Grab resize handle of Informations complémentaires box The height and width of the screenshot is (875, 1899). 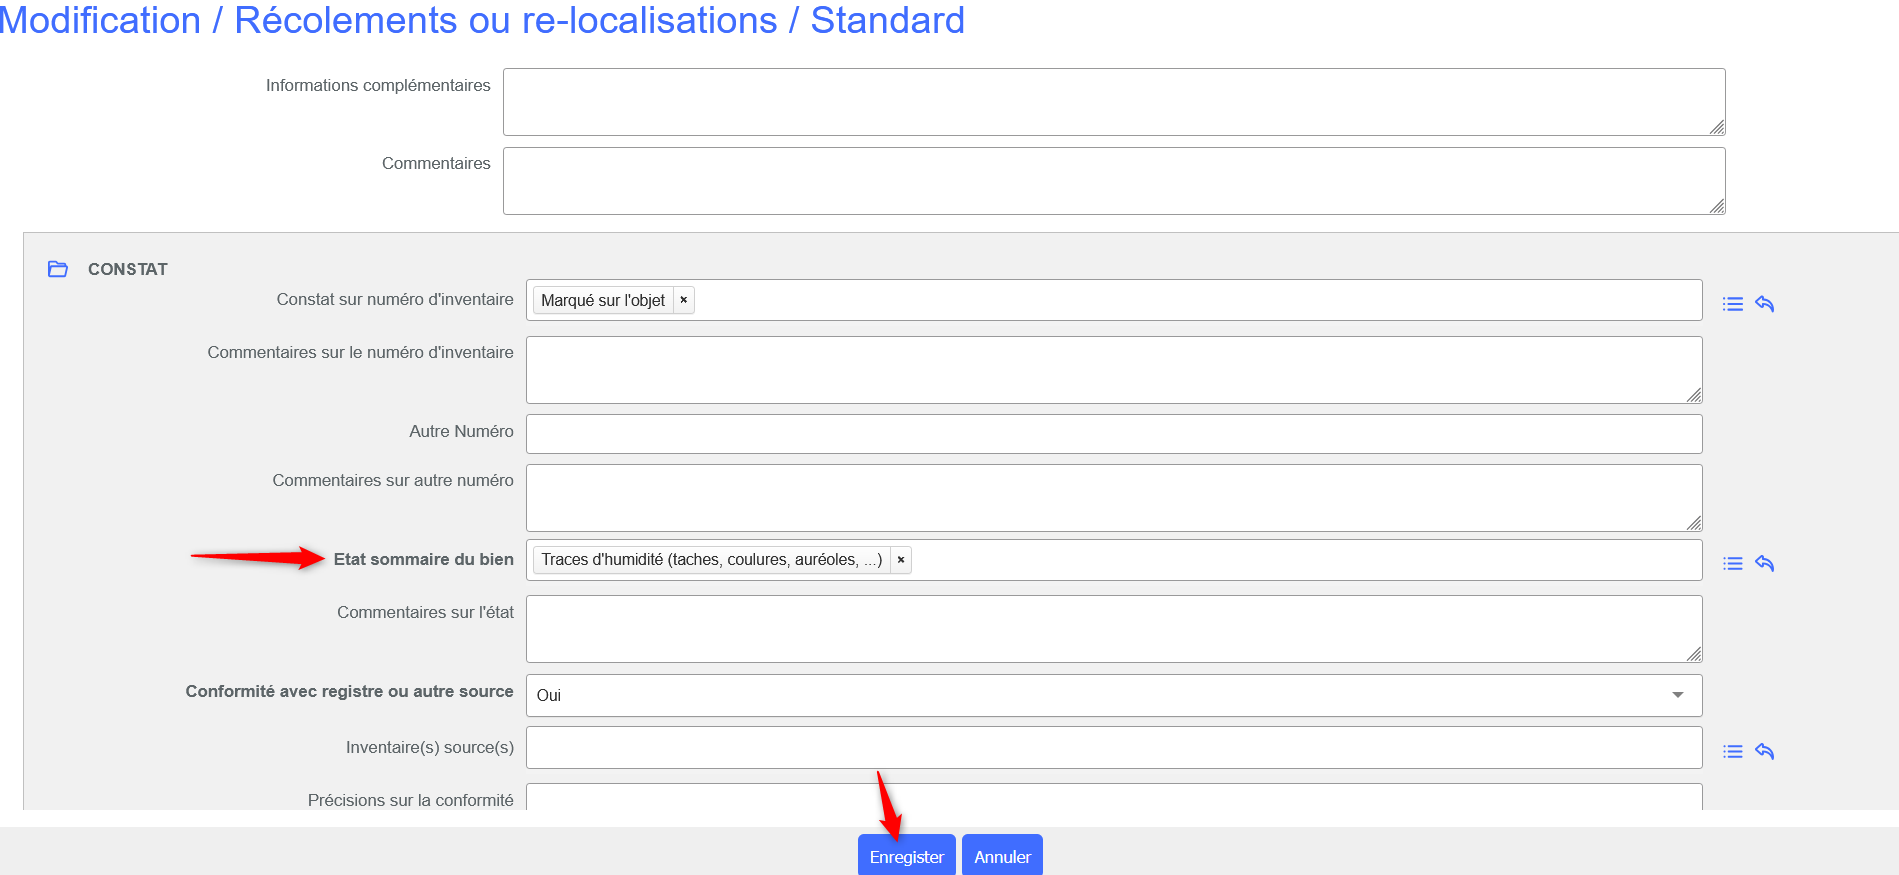[1716, 127]
